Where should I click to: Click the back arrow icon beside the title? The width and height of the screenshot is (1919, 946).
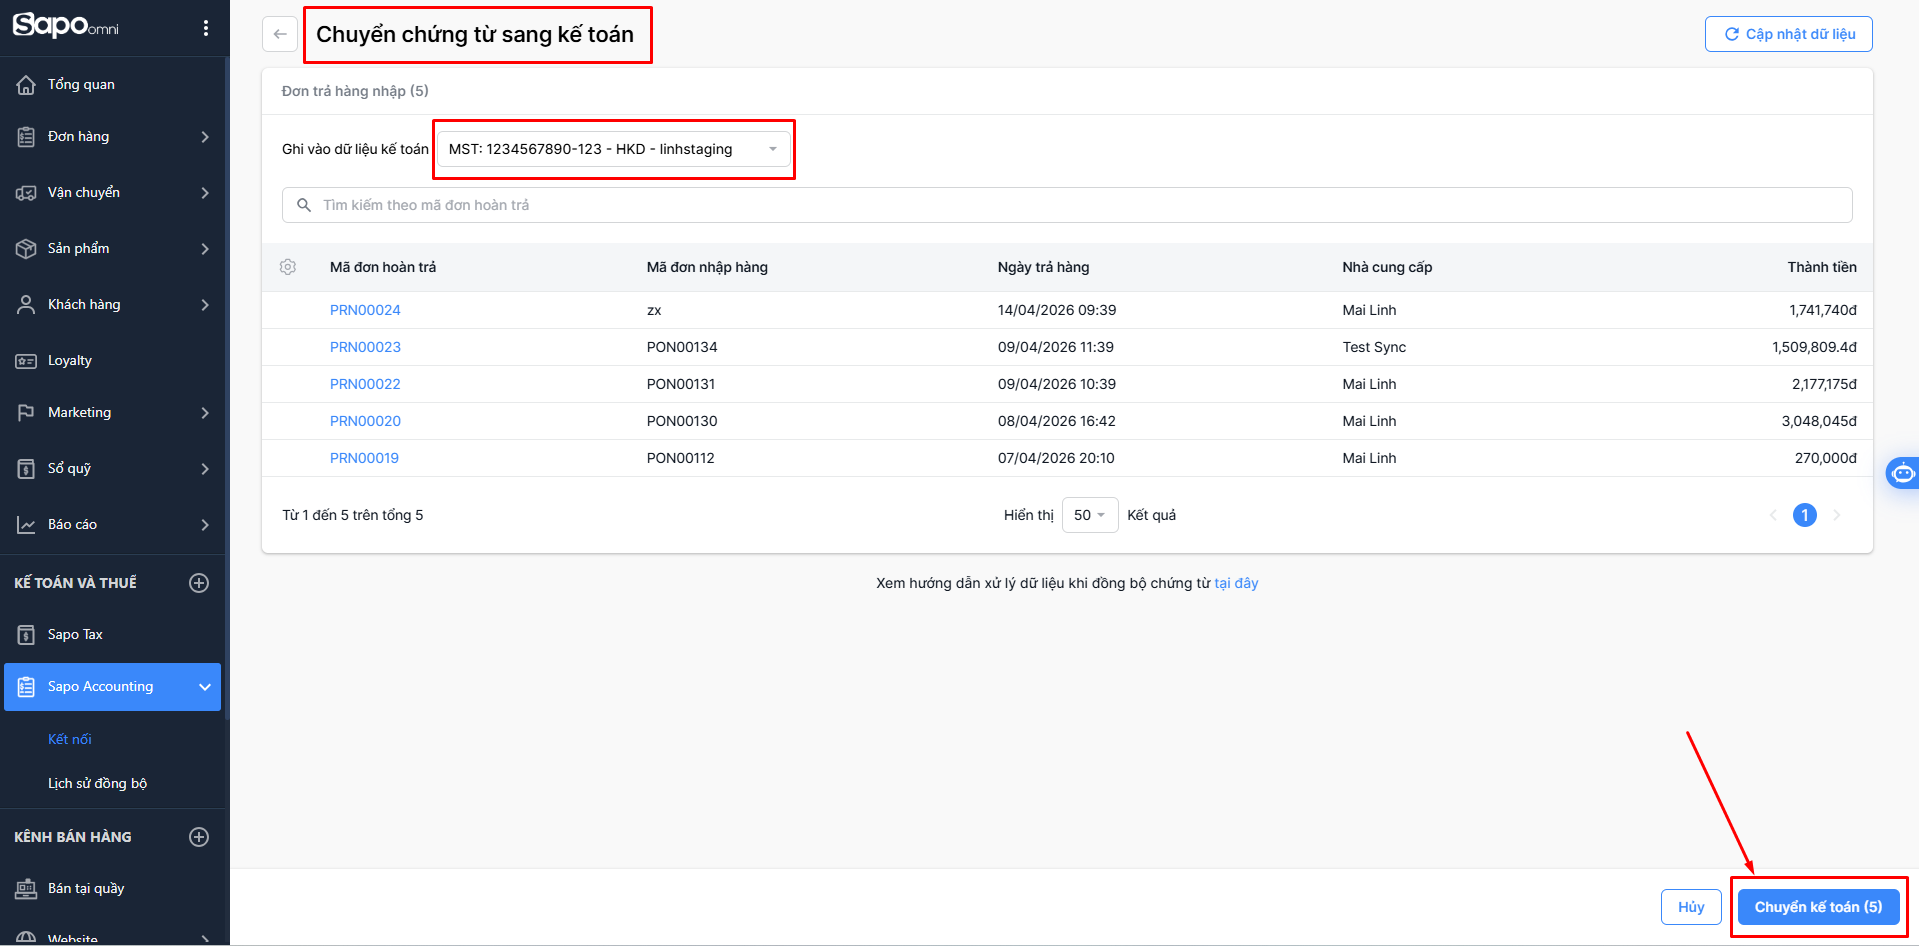[280, 34]
